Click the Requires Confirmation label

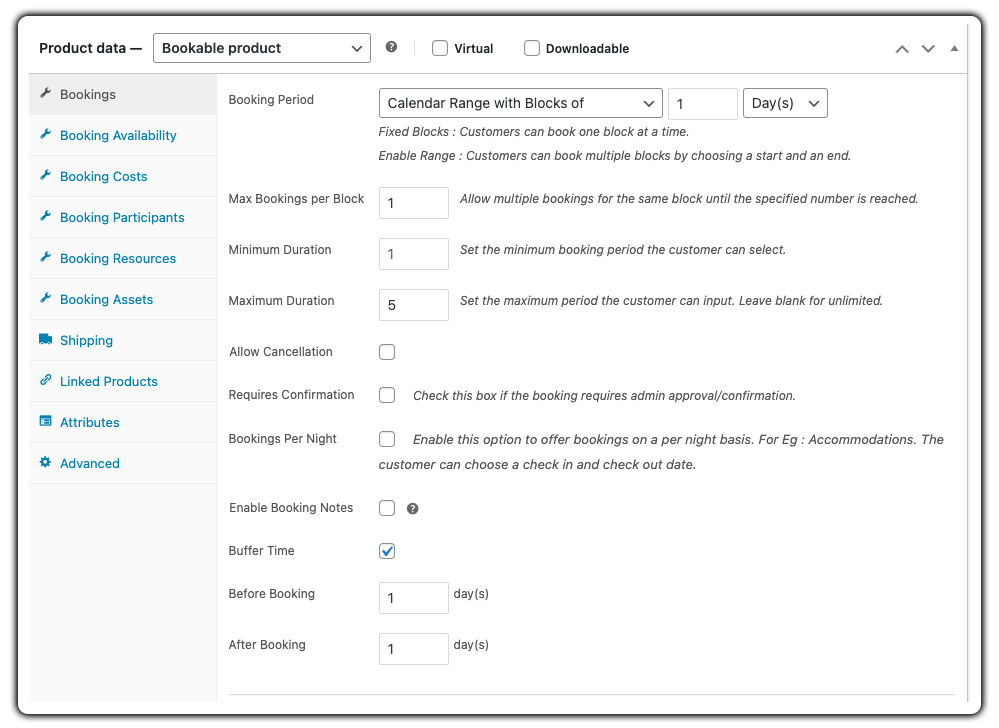pyautogui.click(x=291, y=395)
